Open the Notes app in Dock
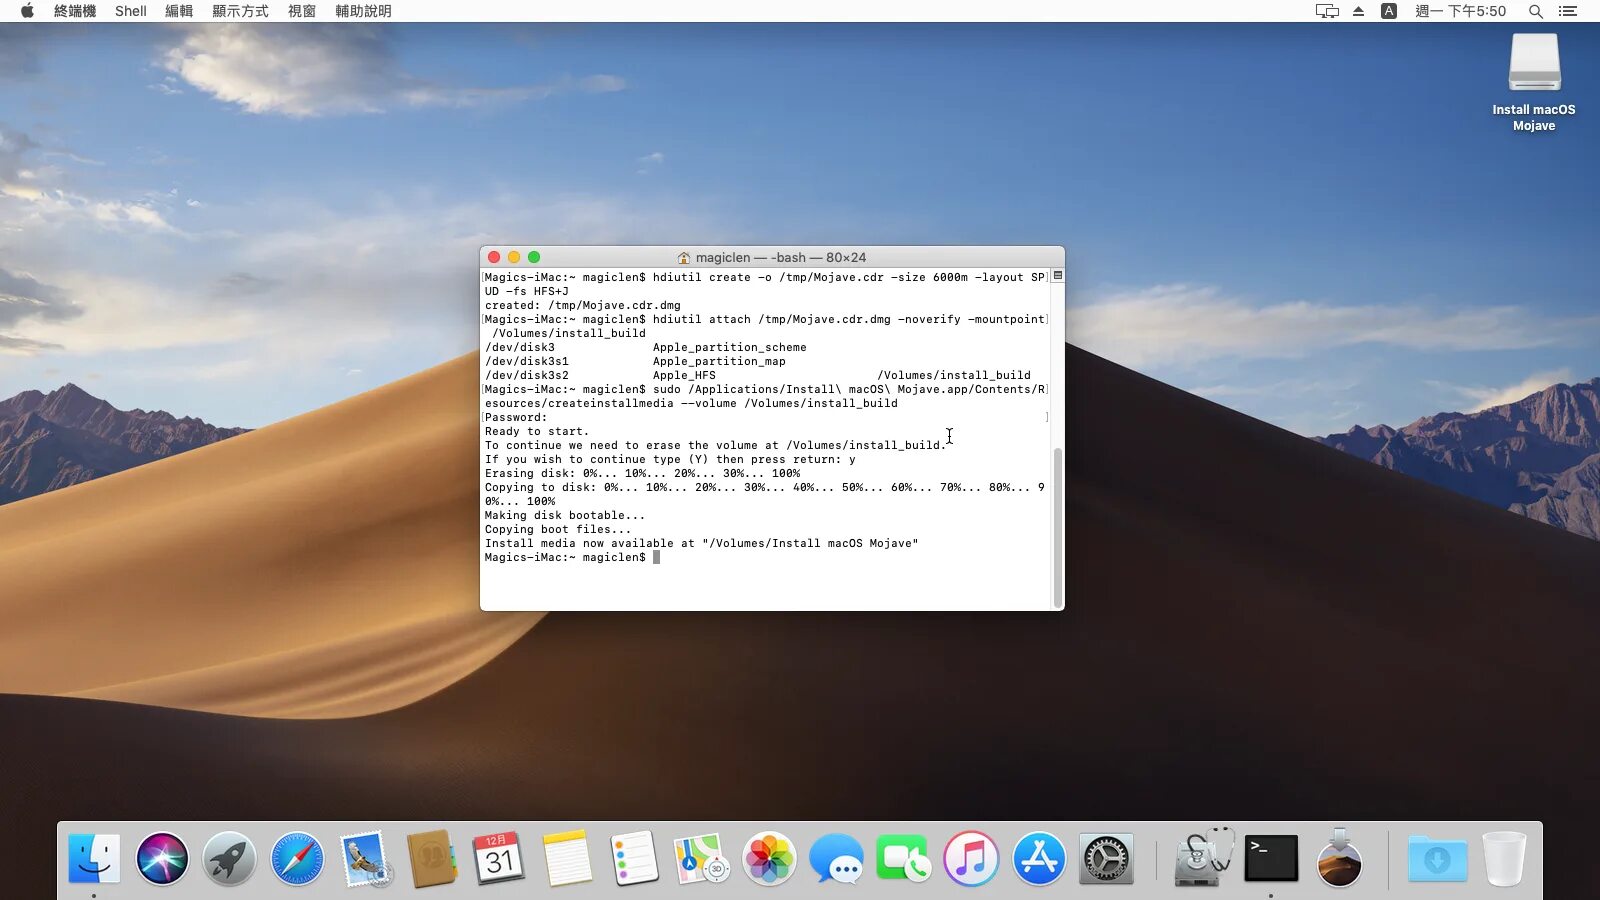The width and height of the screenshot is (1600, 900). click(x=567, y=858)
